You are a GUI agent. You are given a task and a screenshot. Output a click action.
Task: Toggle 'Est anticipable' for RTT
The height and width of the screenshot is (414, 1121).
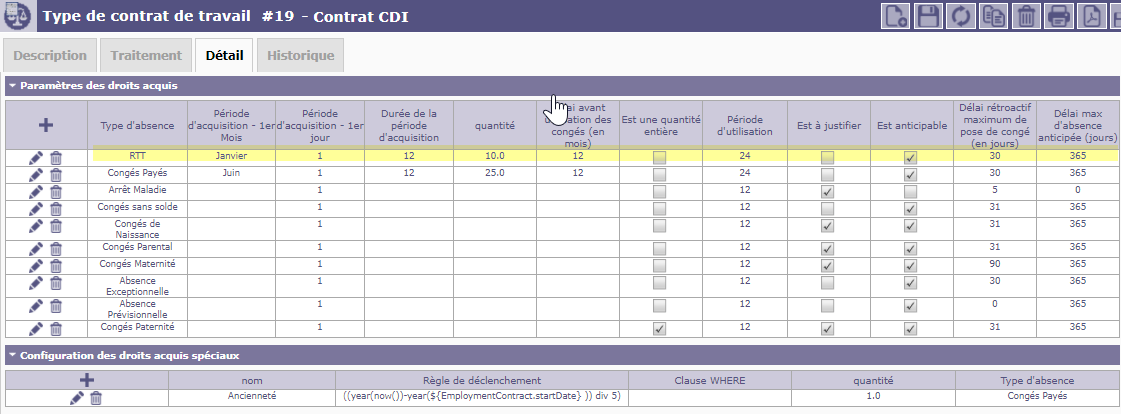(x=910, y=157)
